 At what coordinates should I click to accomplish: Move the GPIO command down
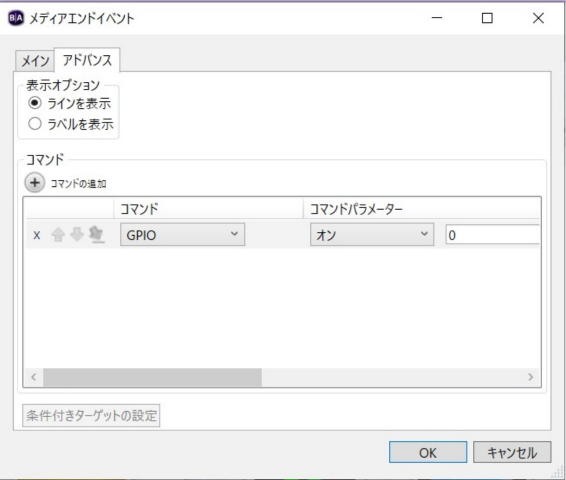pyautogui.click(x=77, y=235)
